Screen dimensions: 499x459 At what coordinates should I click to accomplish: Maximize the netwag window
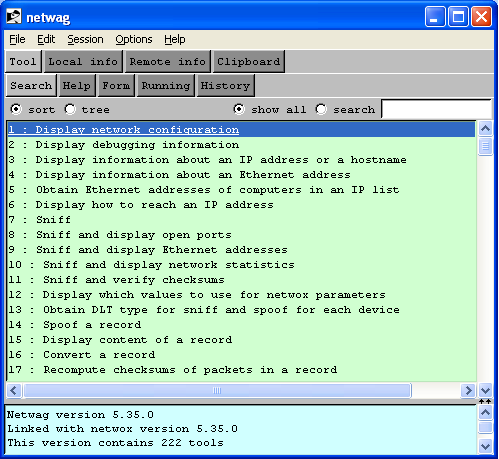pyautogui.click(x=458, y=16)
